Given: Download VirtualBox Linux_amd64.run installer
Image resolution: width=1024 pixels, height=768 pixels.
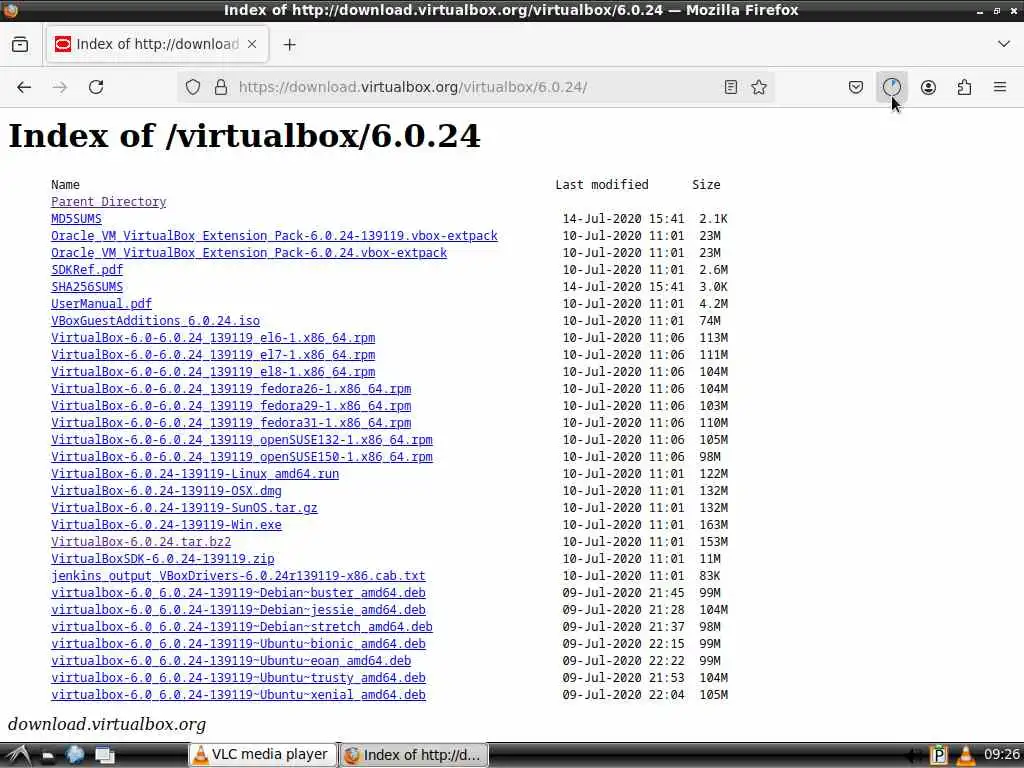Looking at the screenshot, I should coord(195,473).
